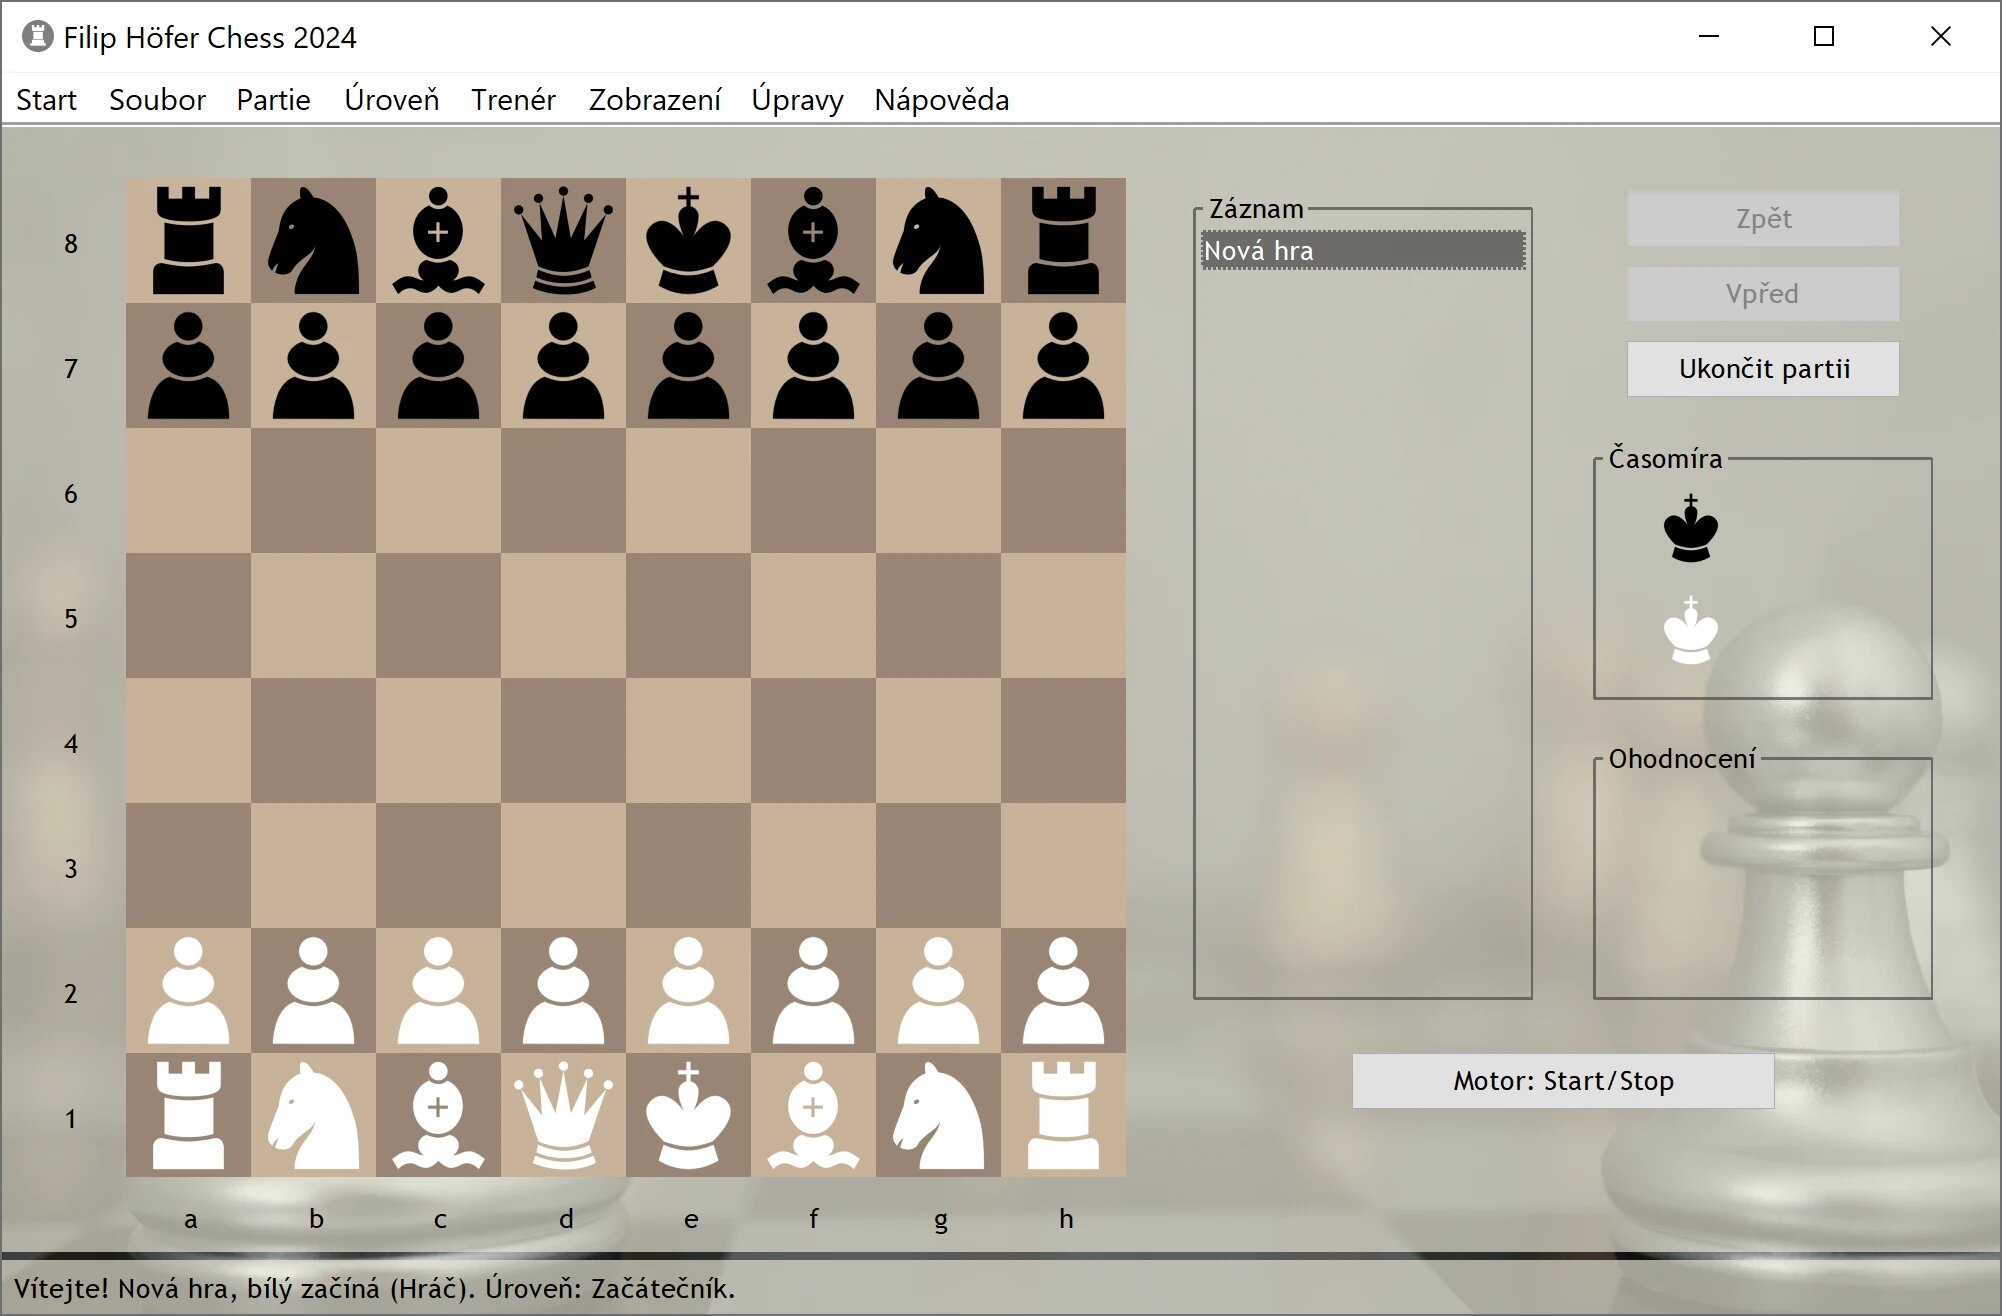Click the black queen on d8

point(563,240)
